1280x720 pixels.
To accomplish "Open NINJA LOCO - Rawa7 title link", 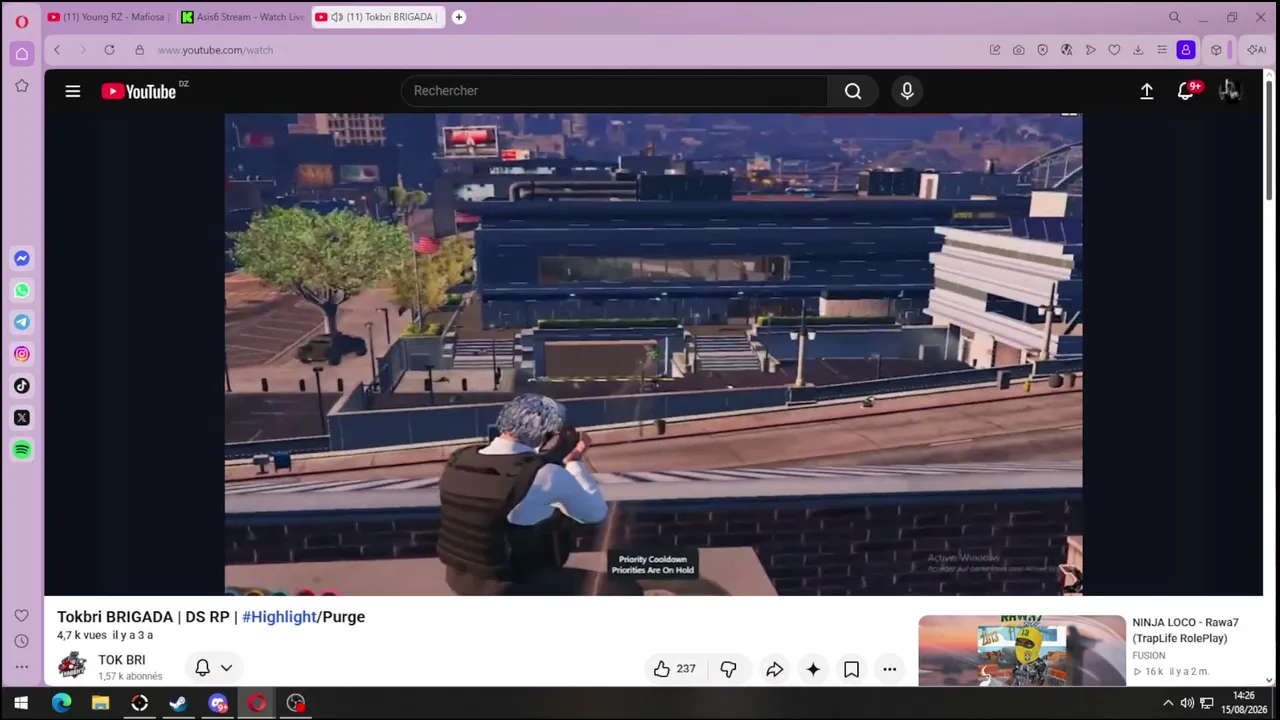I will point(1185,631).
